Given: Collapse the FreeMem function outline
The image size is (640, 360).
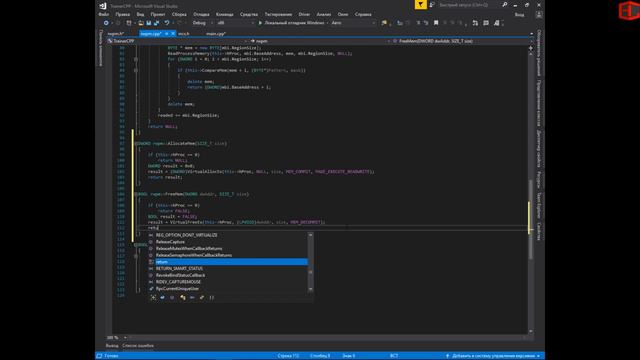Looking at the screenshot, I should coord(136,194).
